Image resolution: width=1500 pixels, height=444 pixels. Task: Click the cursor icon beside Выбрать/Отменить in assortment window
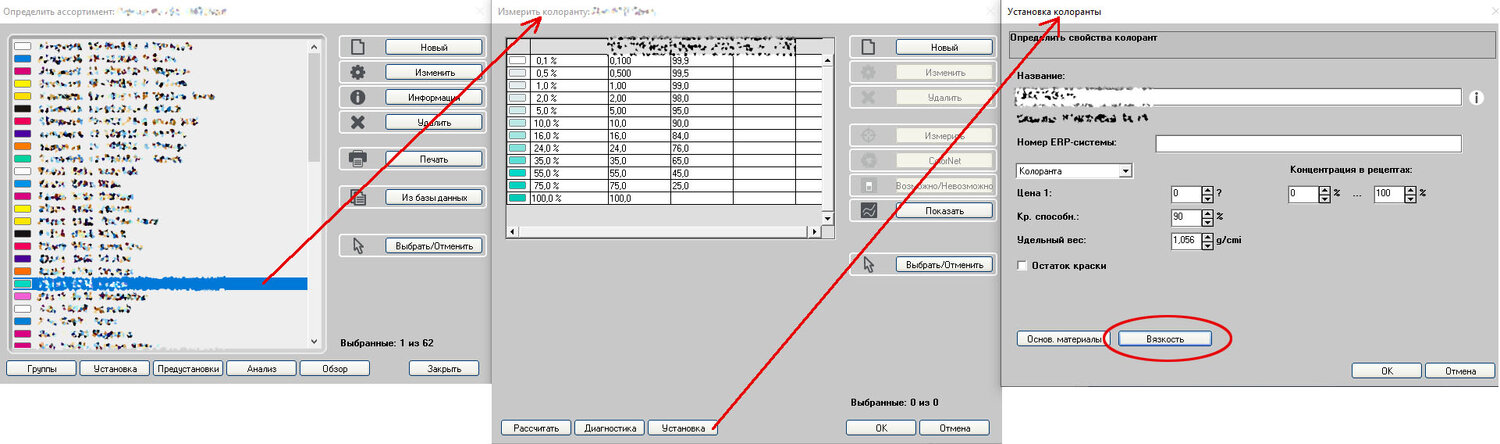pos(357,245)
